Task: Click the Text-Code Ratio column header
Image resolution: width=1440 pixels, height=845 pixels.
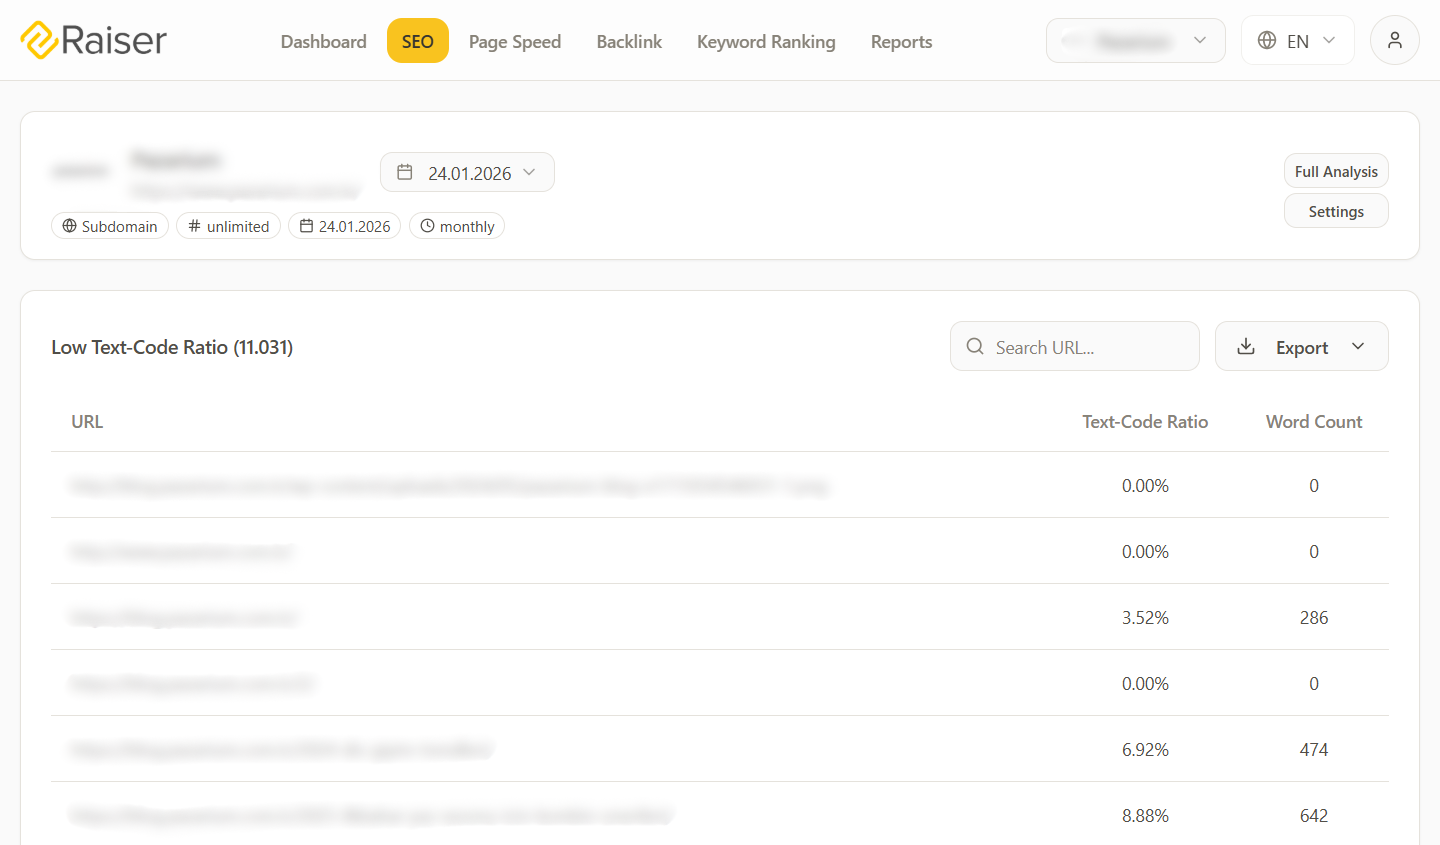Action: pyautogui.click(x=1144, y=422)
